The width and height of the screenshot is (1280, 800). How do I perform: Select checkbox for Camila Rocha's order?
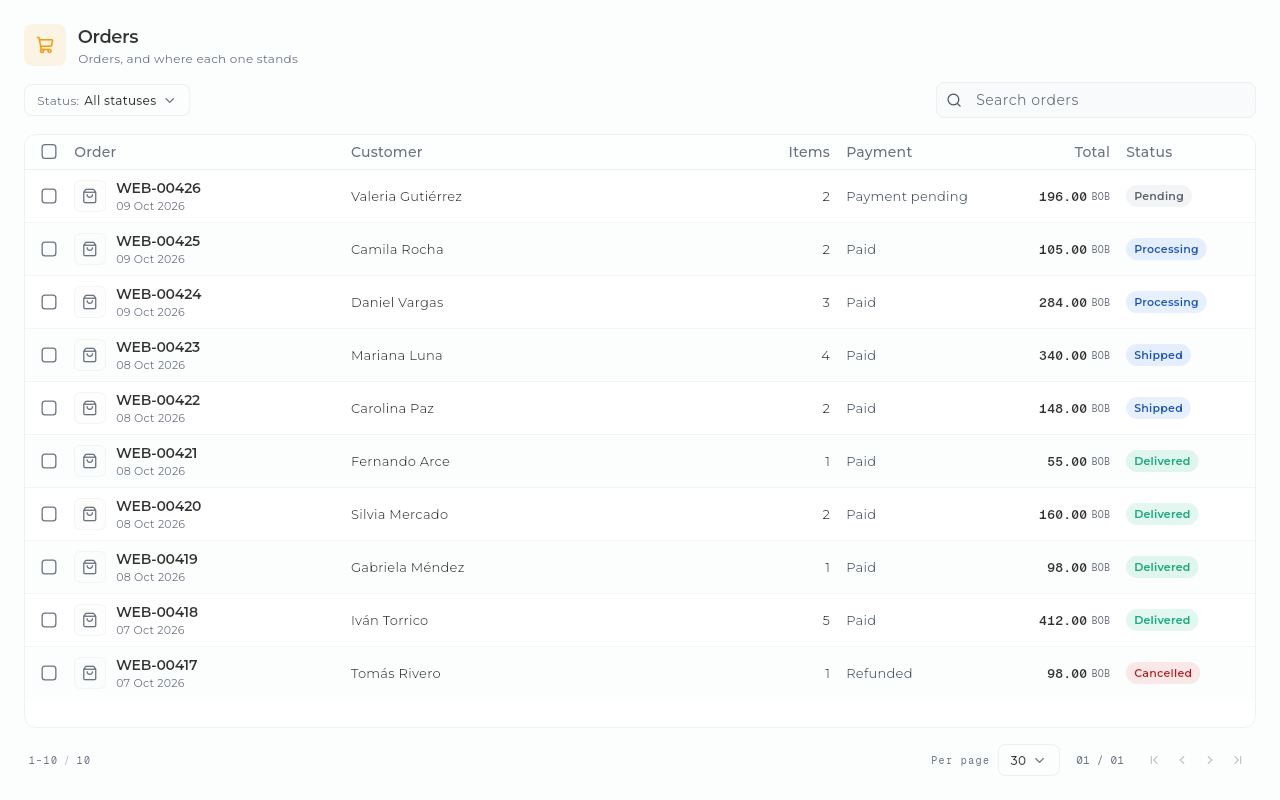tap(49, 249)
